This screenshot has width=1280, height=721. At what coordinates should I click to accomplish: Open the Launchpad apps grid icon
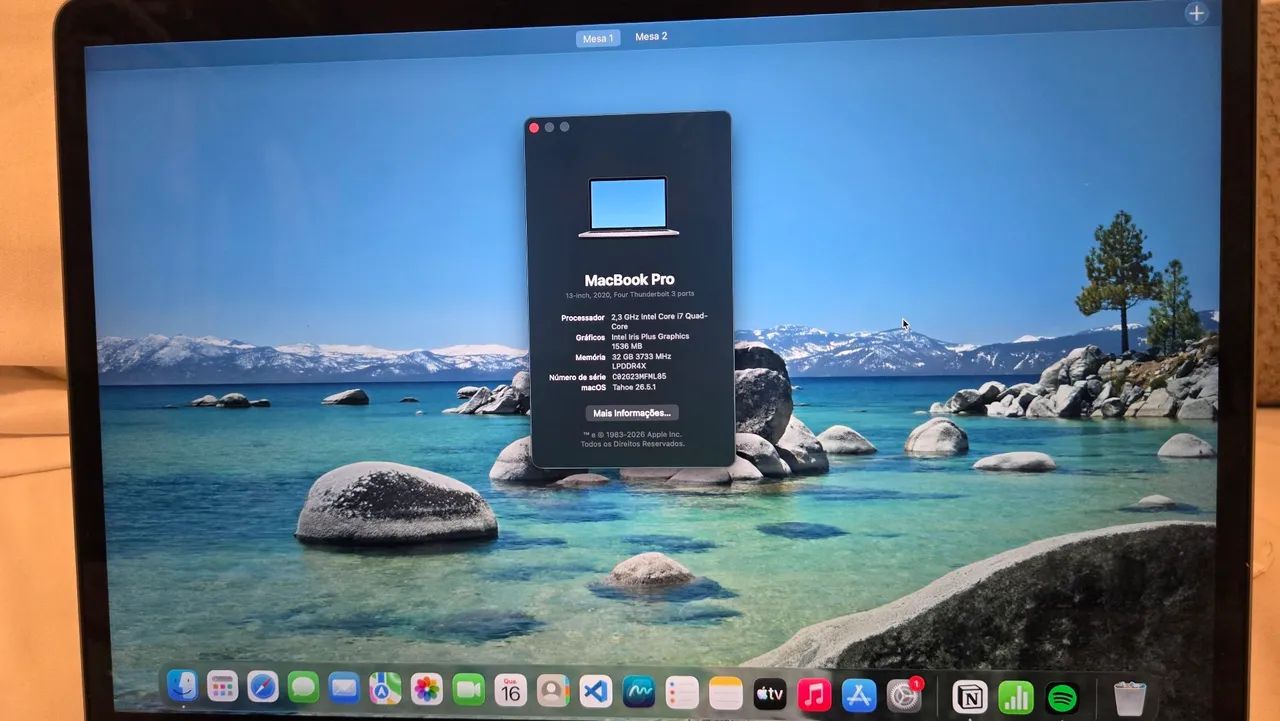222,686
